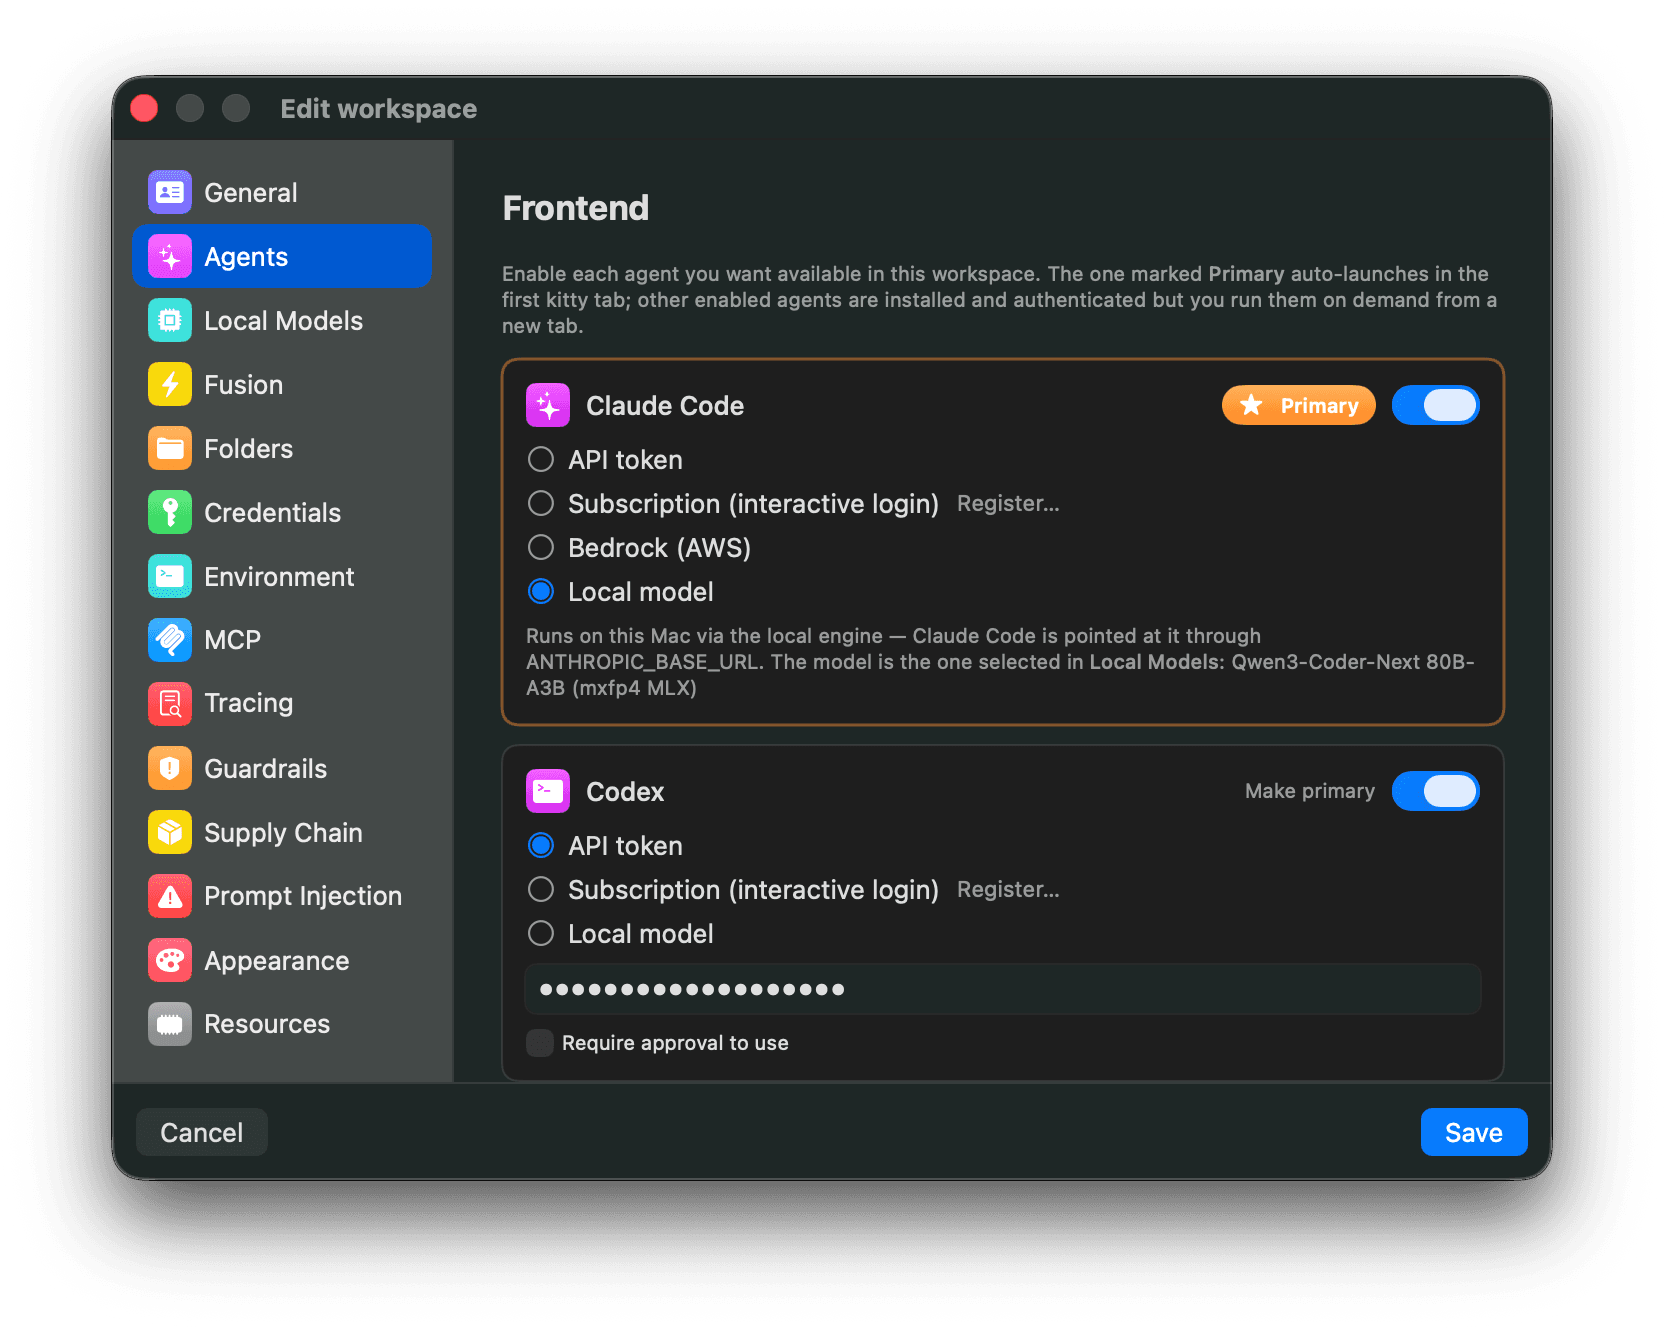Select API token for Codex
The image size is (1664, 1328).
[541, 845]
